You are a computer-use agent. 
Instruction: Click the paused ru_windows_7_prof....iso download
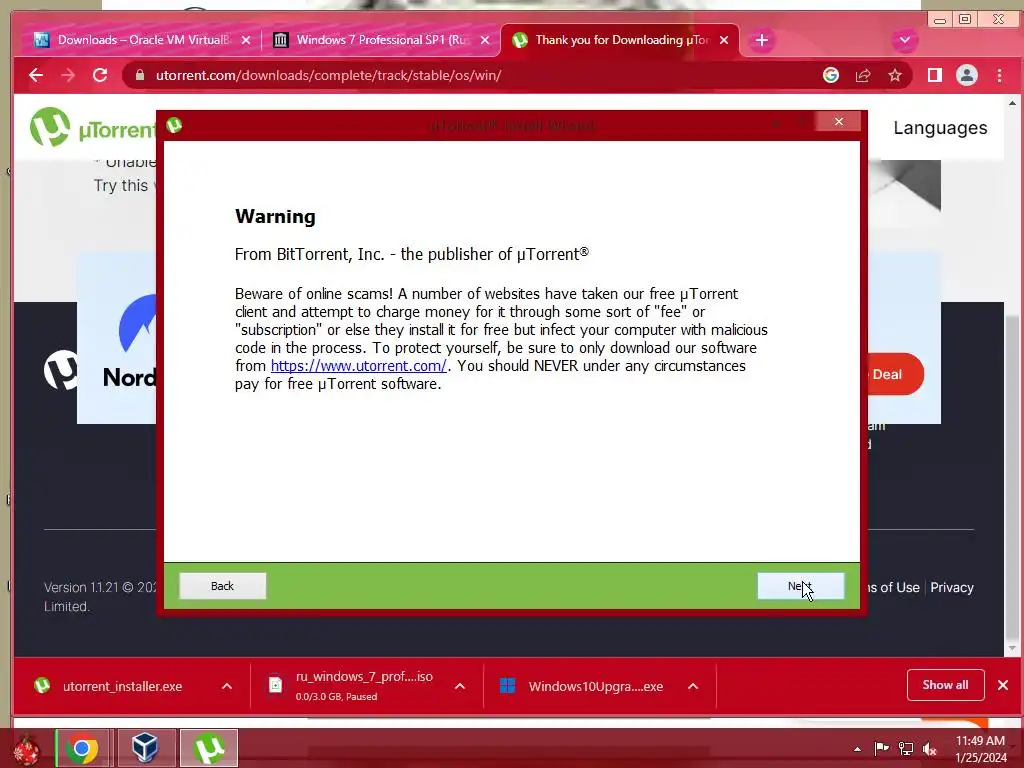coord(353,685)
